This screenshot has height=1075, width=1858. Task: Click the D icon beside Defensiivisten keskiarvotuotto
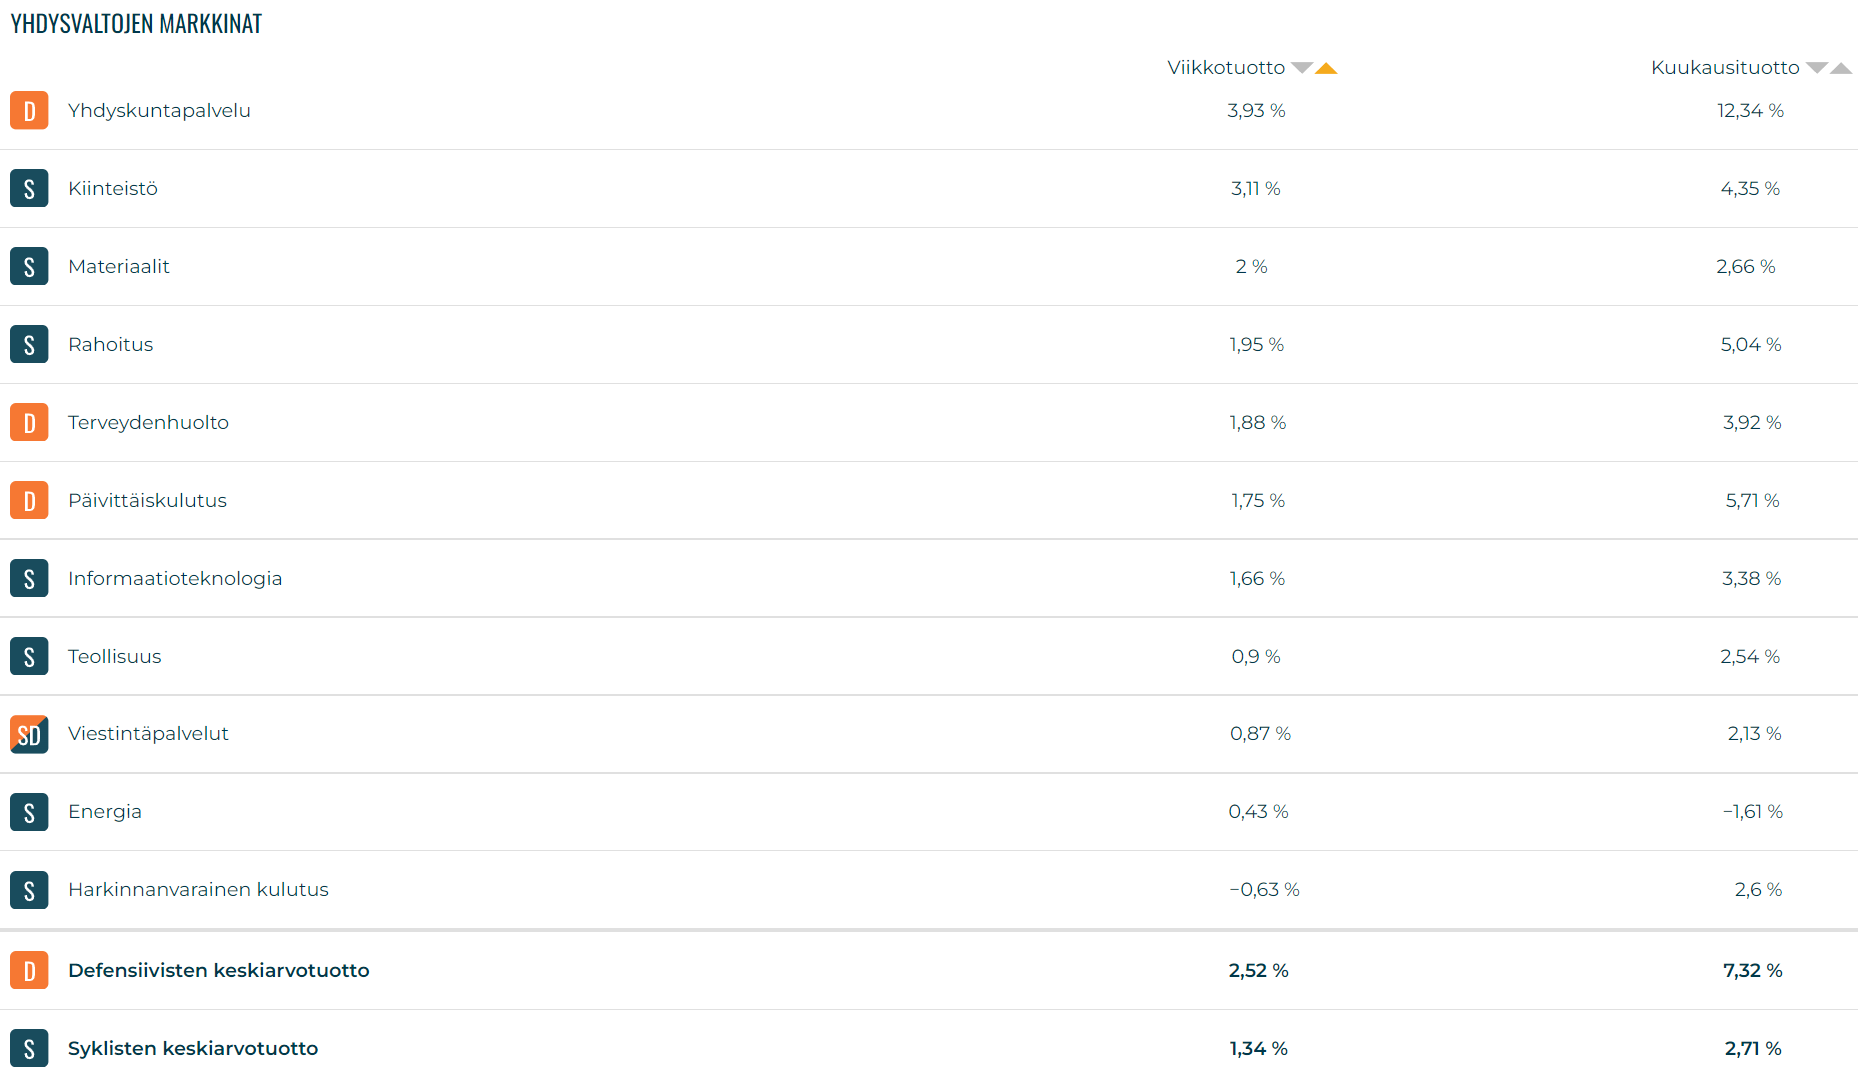point(29,970)
